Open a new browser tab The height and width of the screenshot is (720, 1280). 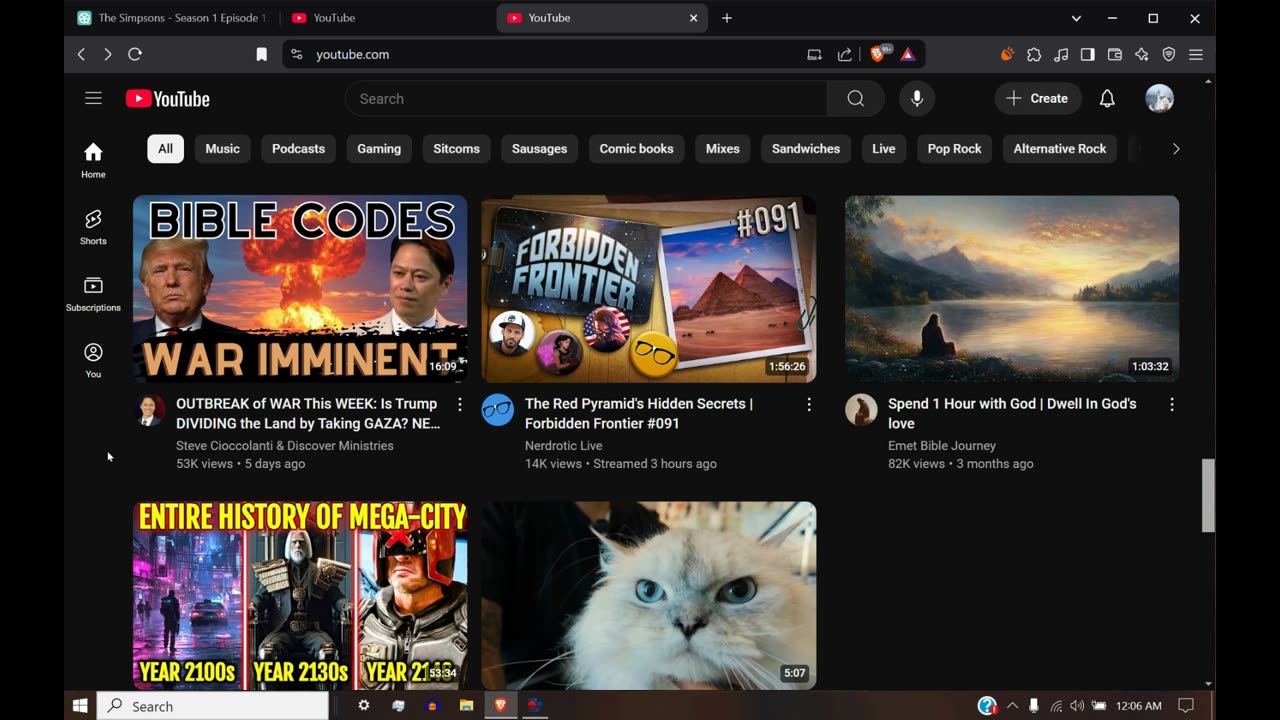pos(727,18)
